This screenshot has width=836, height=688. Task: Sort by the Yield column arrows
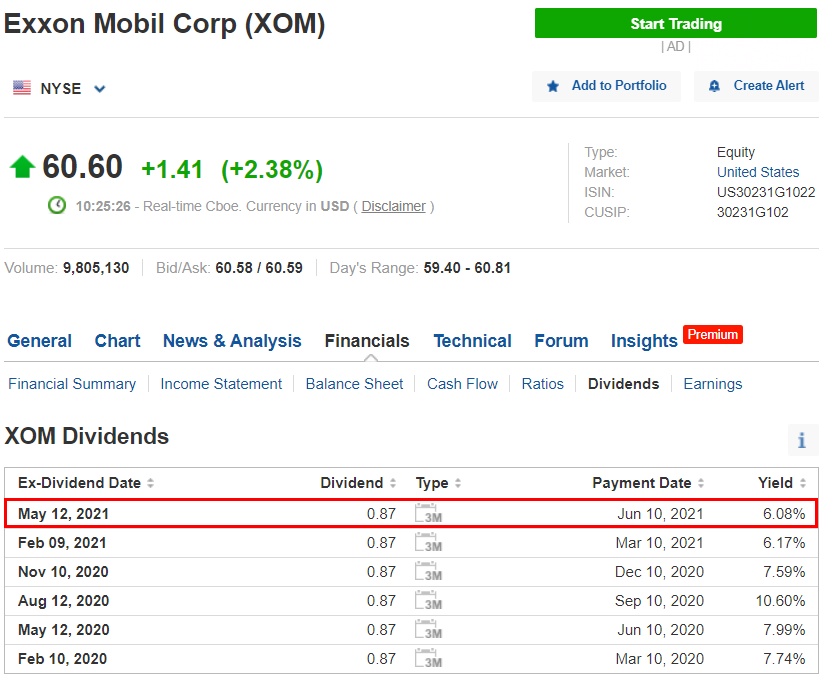pos(802,483)
